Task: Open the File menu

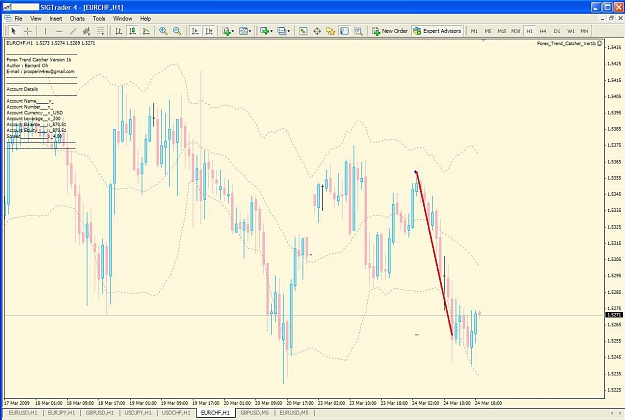Action: click(18, 19)
